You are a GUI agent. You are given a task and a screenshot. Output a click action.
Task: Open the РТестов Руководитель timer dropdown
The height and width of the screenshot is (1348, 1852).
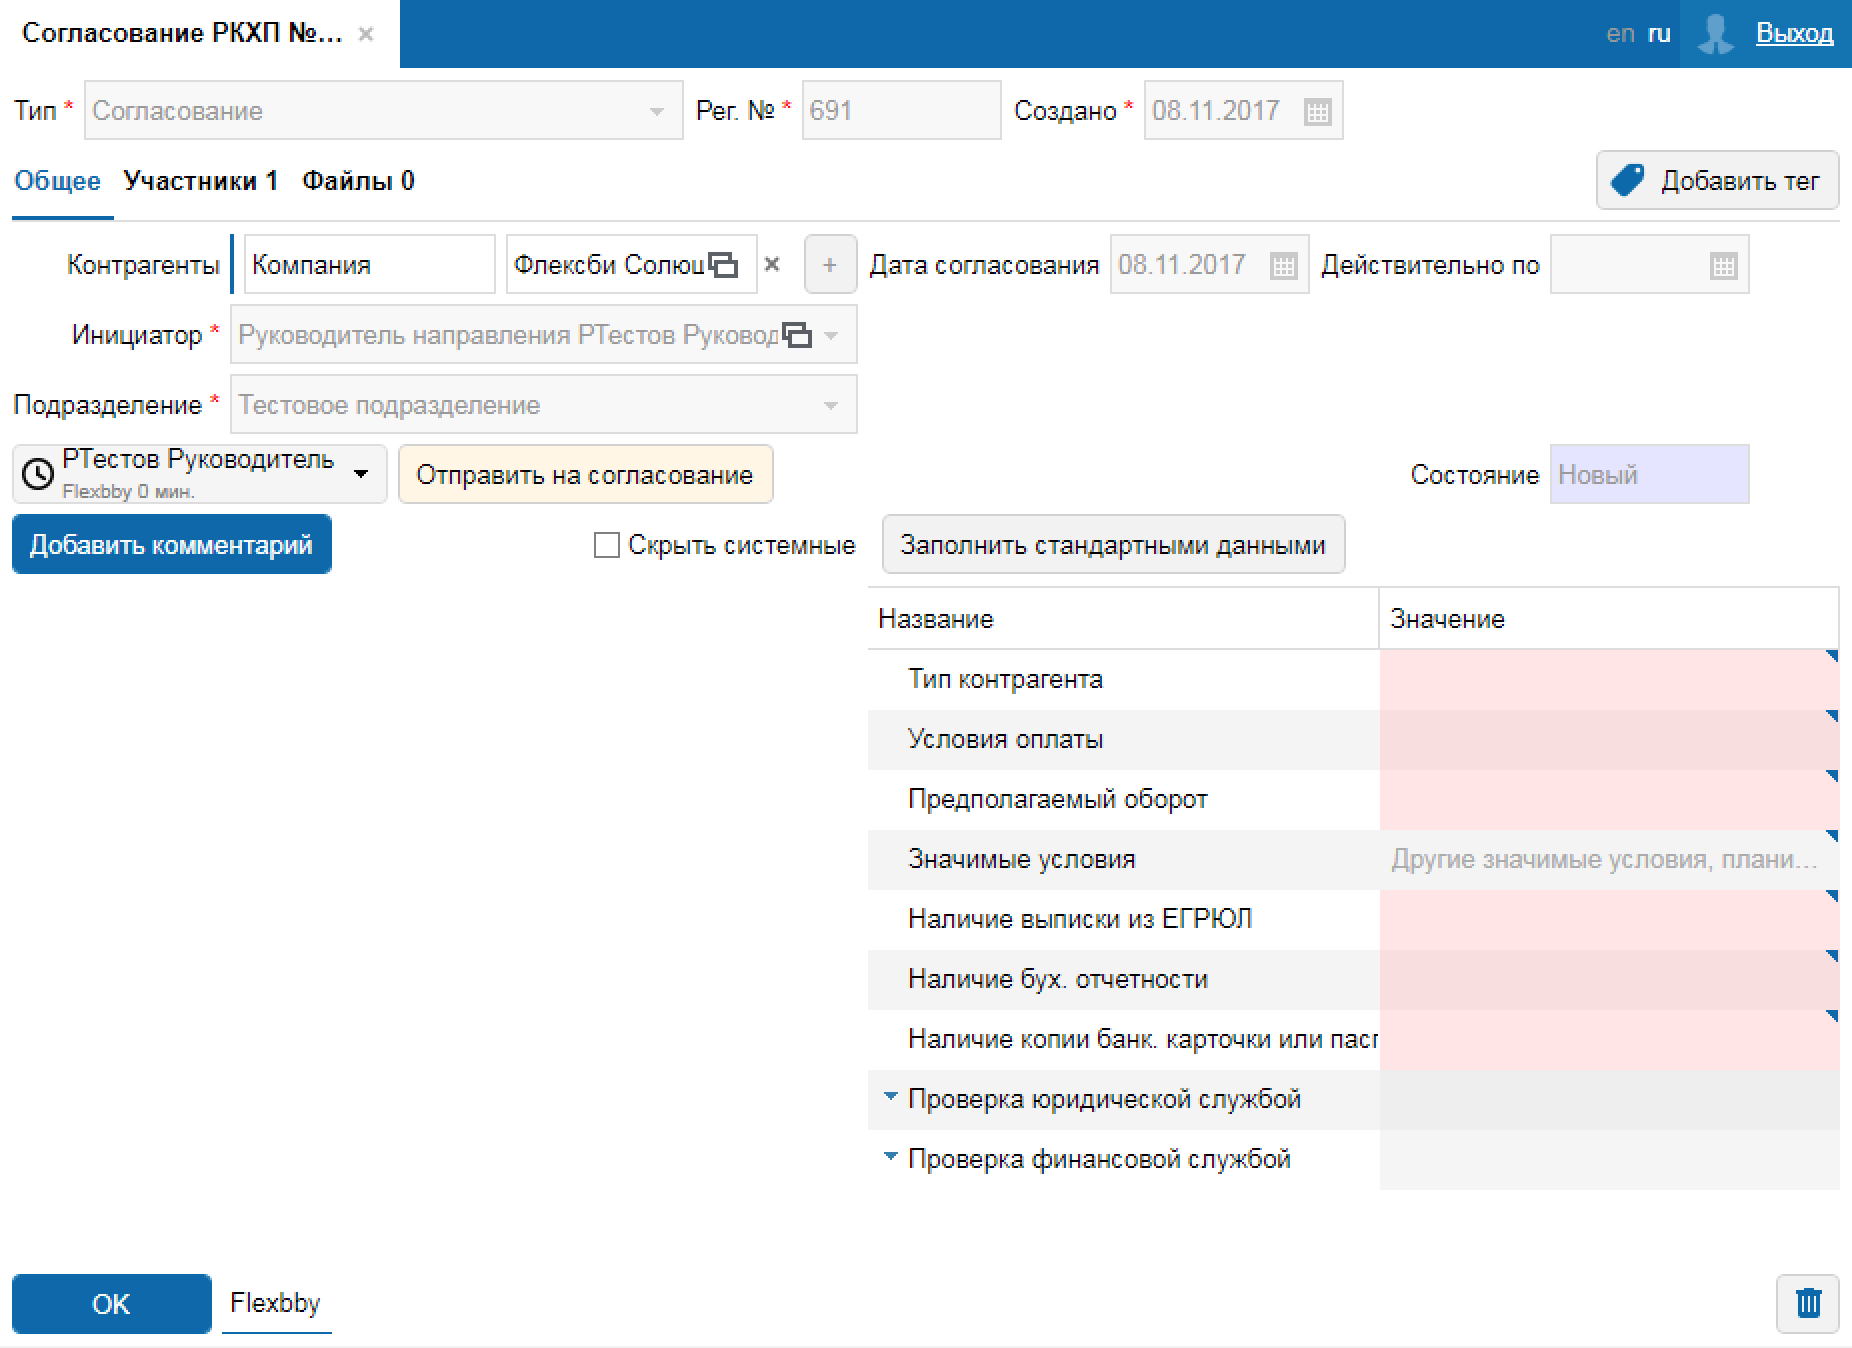point(361,474)
